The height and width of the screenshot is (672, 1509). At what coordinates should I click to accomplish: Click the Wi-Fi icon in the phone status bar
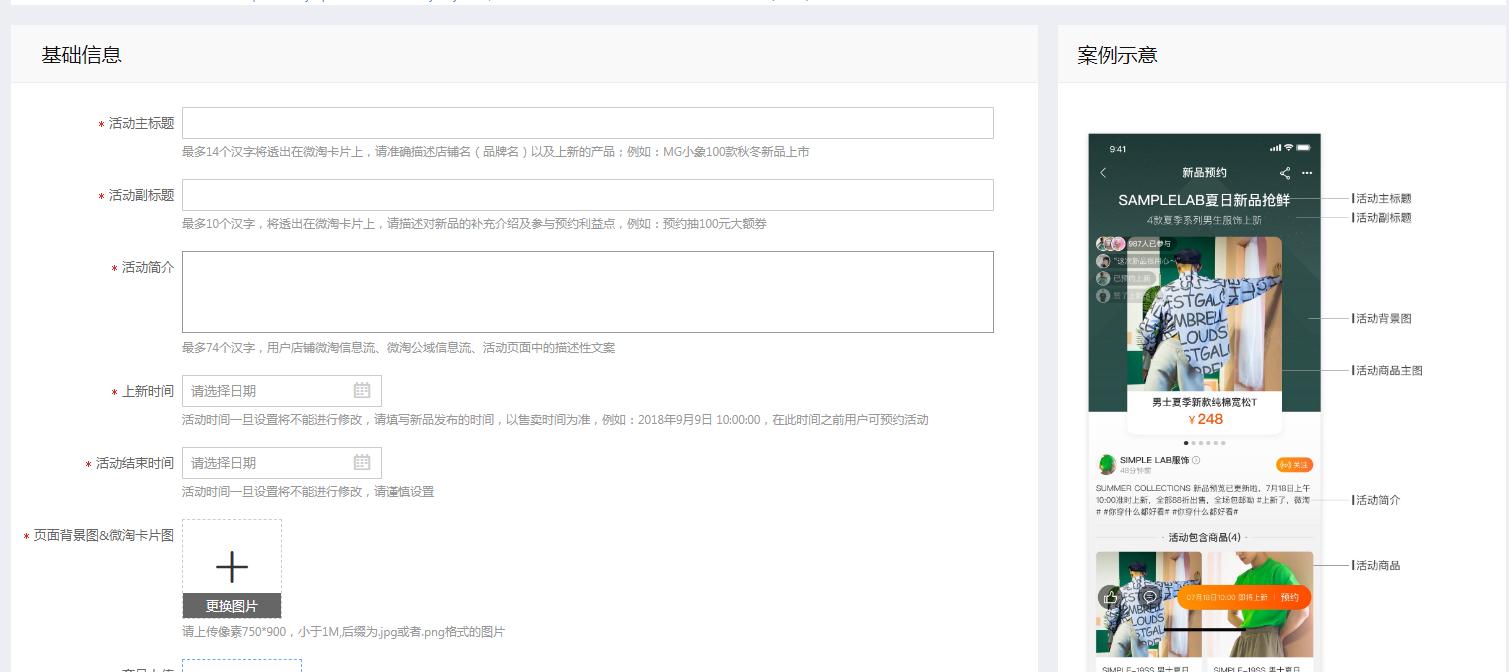(x=1289, y=148)
